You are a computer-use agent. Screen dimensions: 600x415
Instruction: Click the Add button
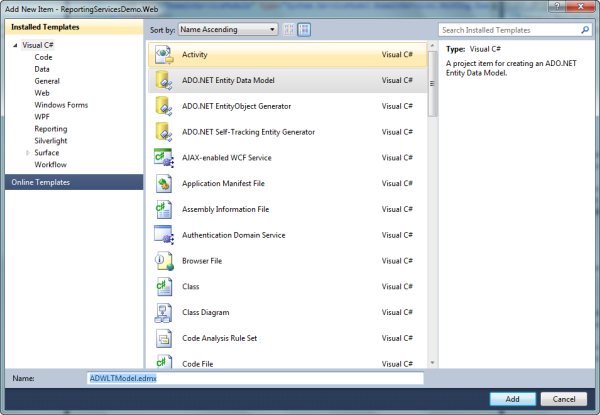pyautogui.click(x=513, y=399)
